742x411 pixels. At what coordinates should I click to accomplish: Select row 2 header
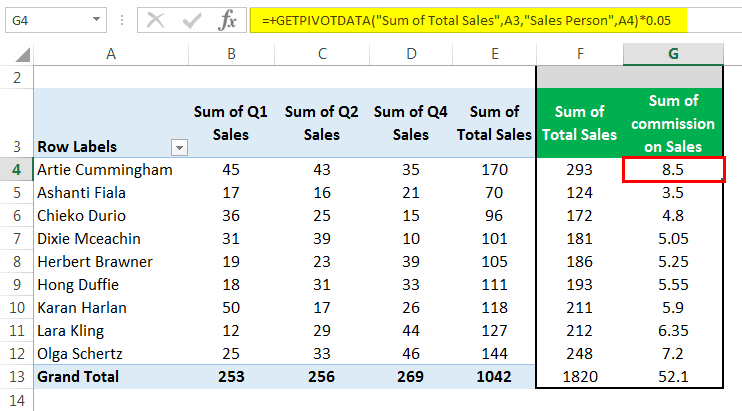click(17, 77)
